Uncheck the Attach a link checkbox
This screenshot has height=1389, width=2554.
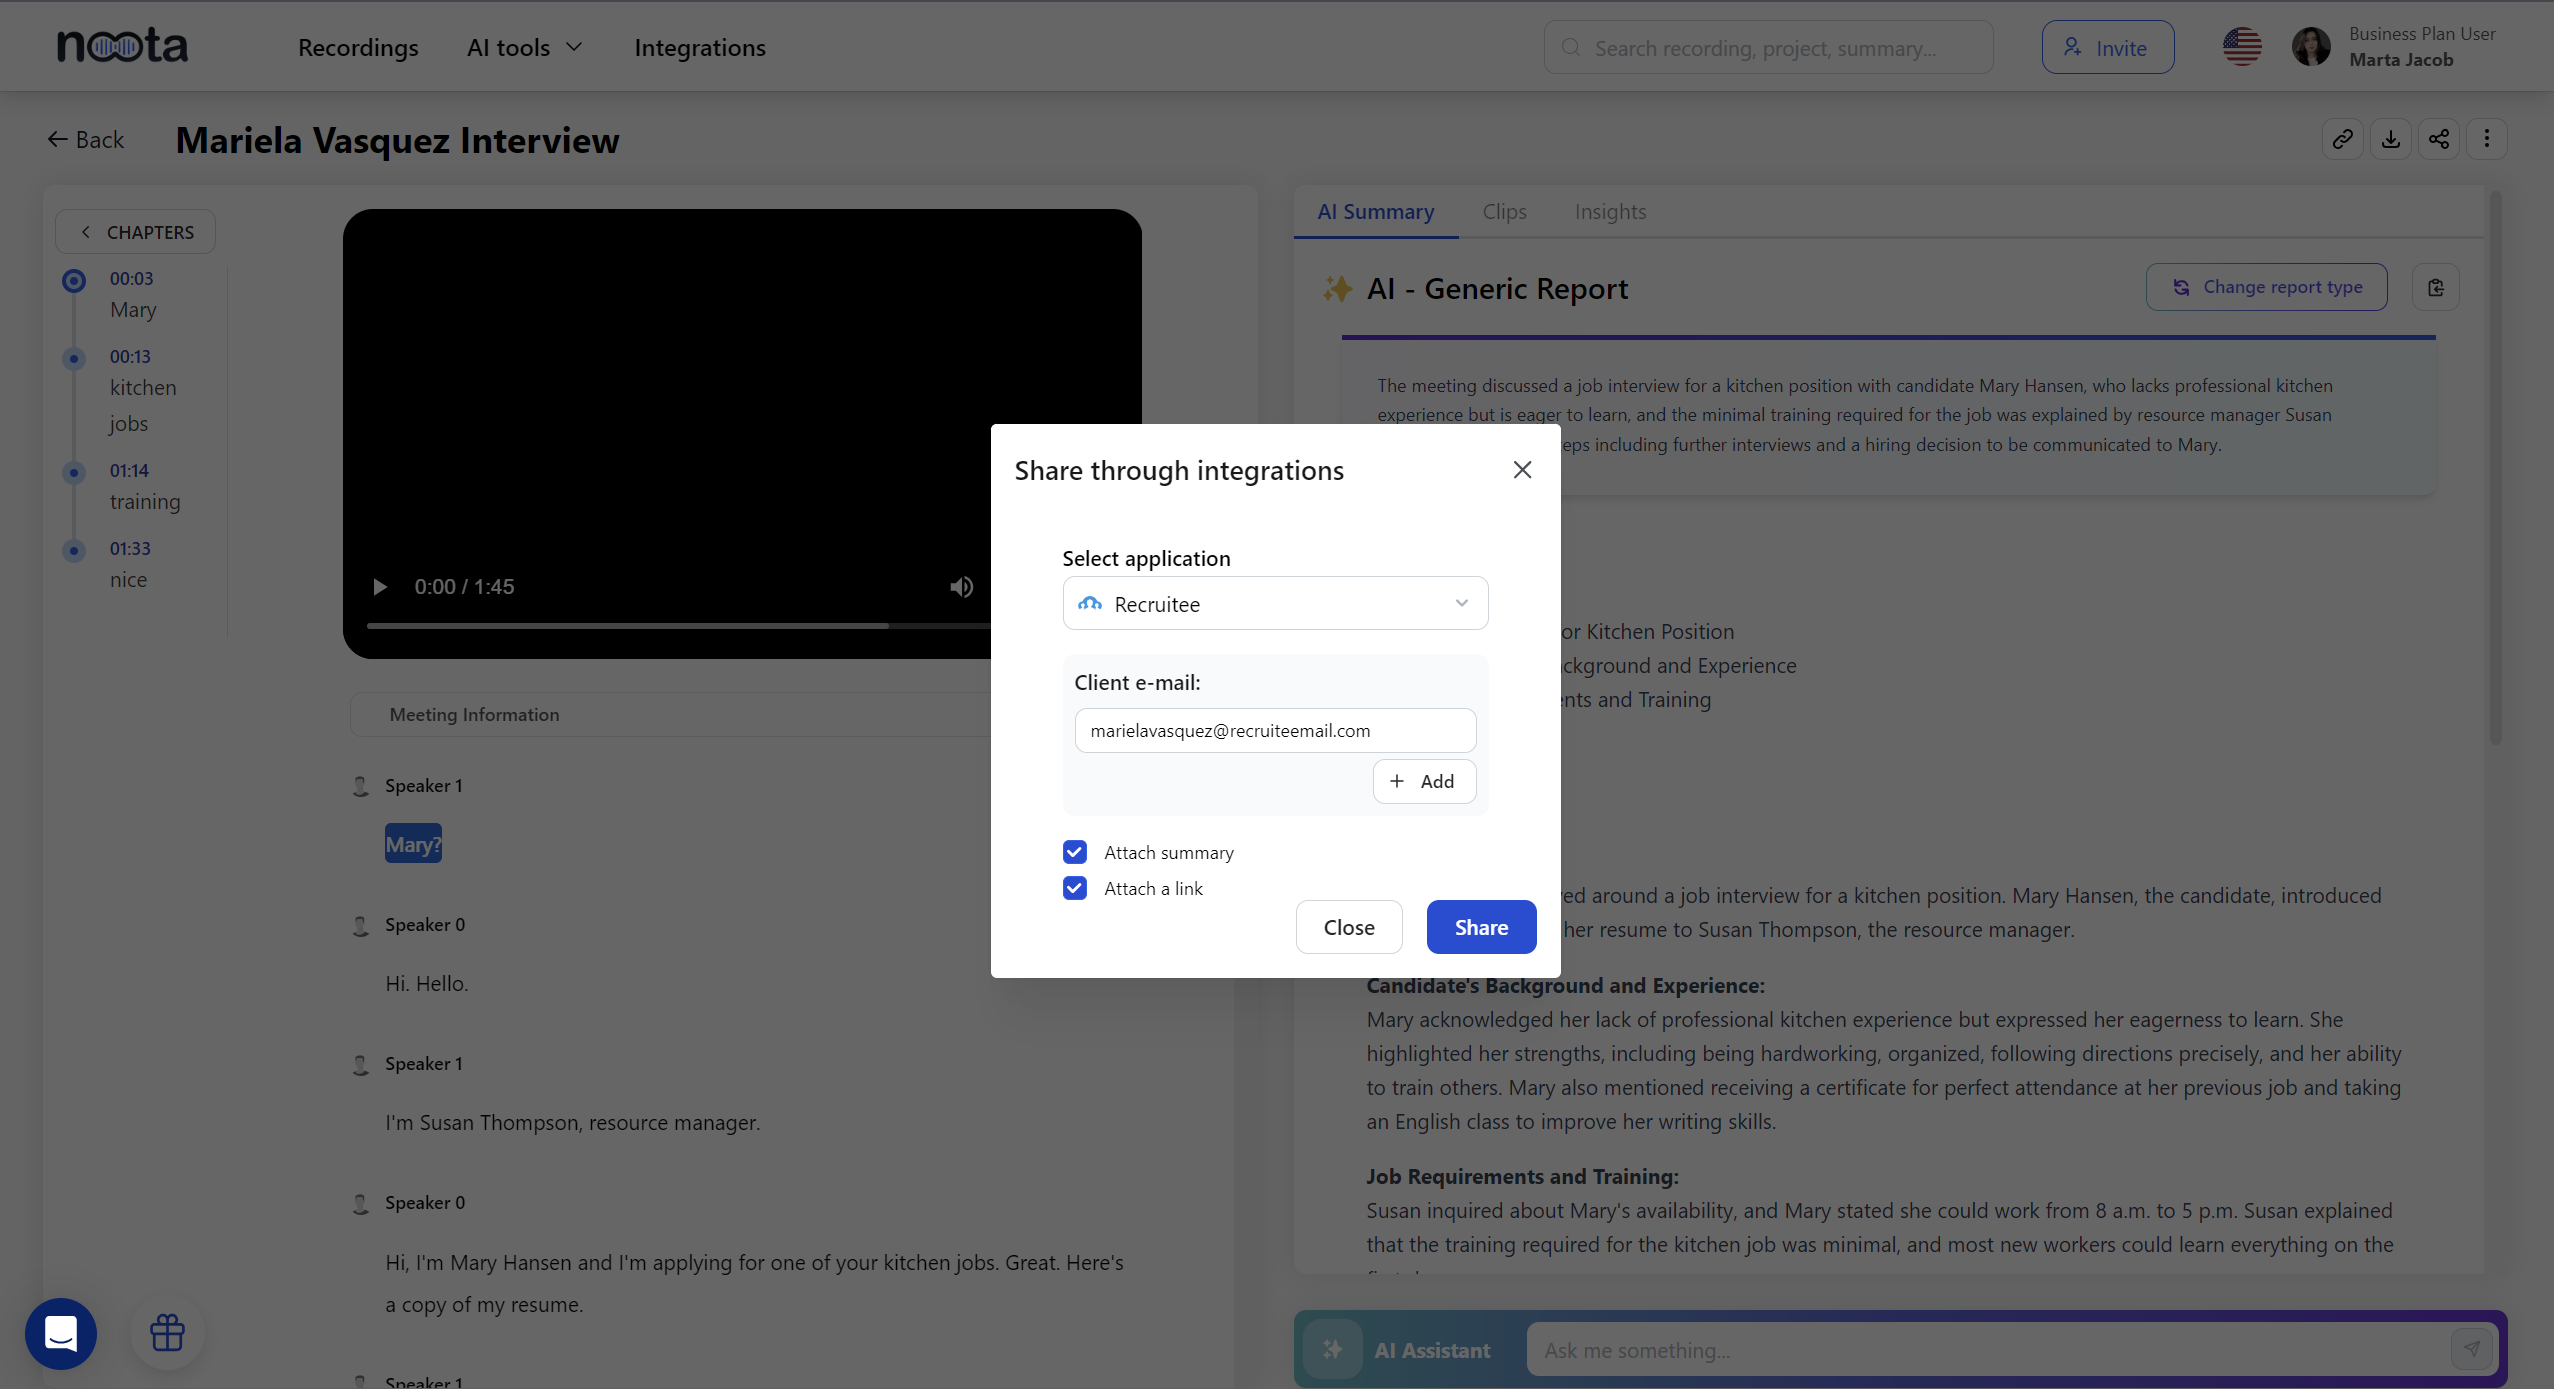tap(1075, 888)
